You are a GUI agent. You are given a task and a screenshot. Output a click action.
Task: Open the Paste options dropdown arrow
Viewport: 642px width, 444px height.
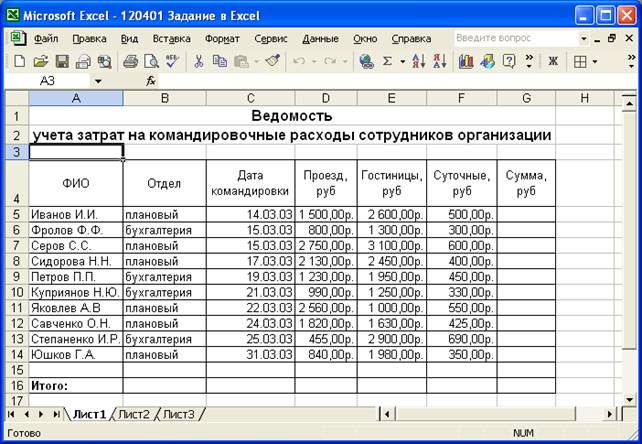[x=256, y=62]
